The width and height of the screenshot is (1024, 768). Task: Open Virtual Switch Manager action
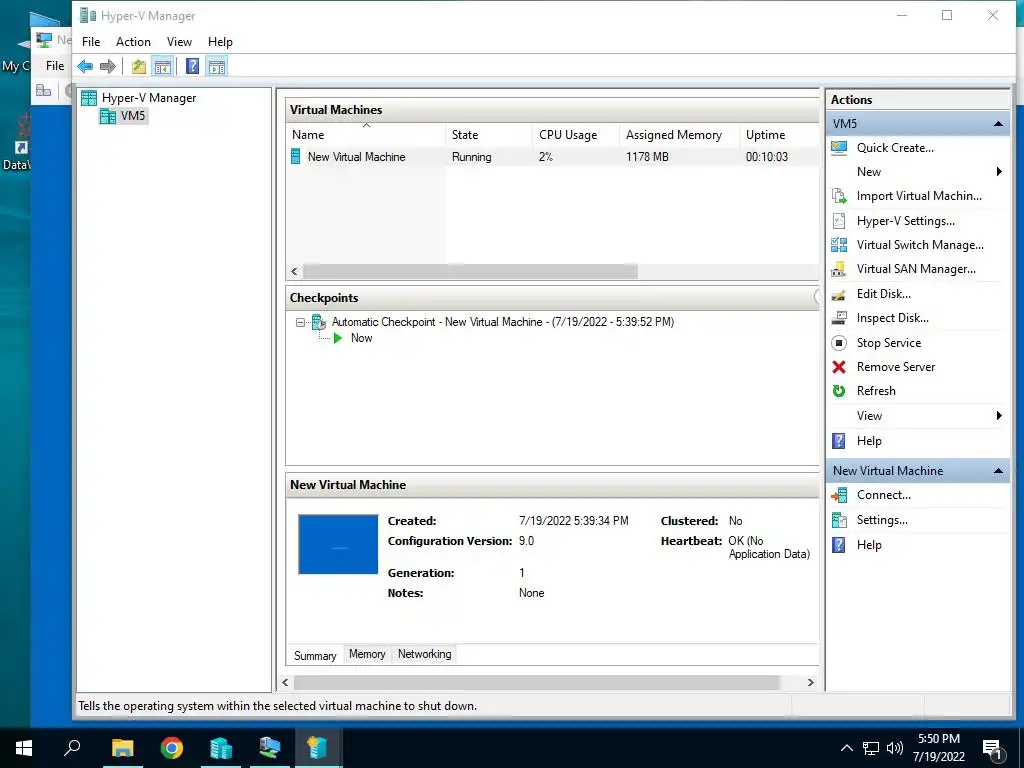coord(920,245)
